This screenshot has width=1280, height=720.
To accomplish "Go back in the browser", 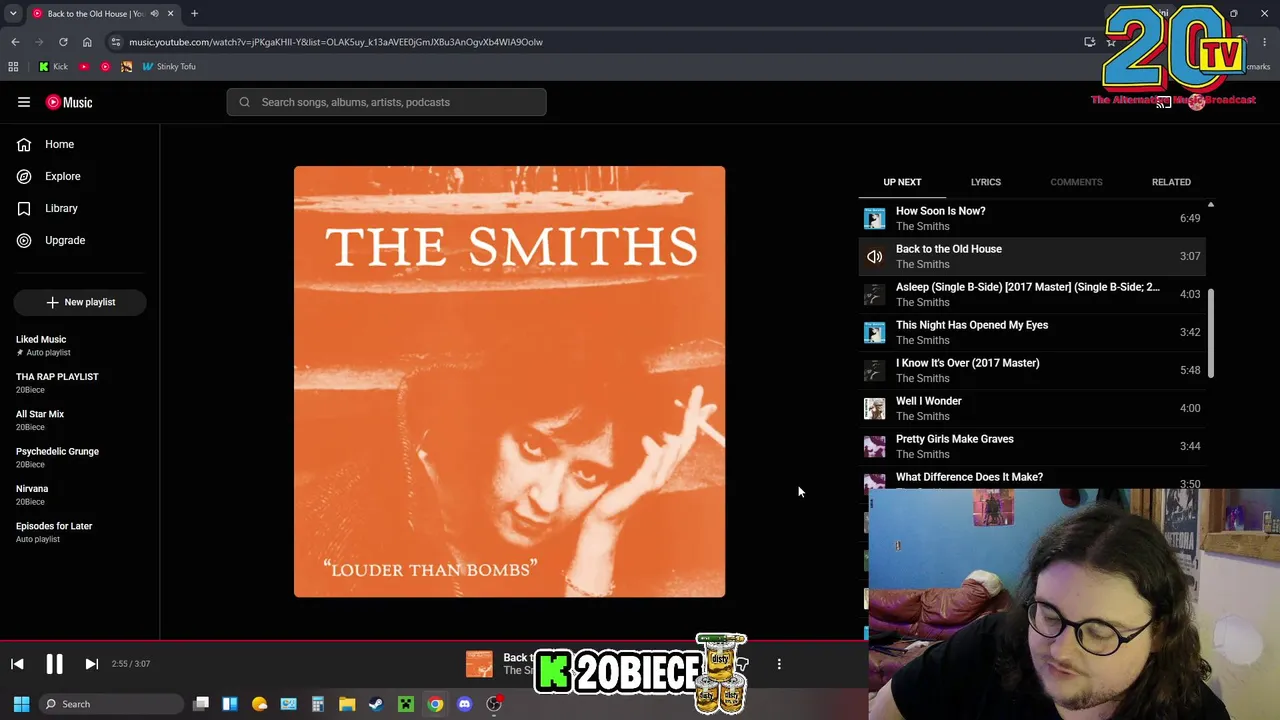I will coord(15,42).
